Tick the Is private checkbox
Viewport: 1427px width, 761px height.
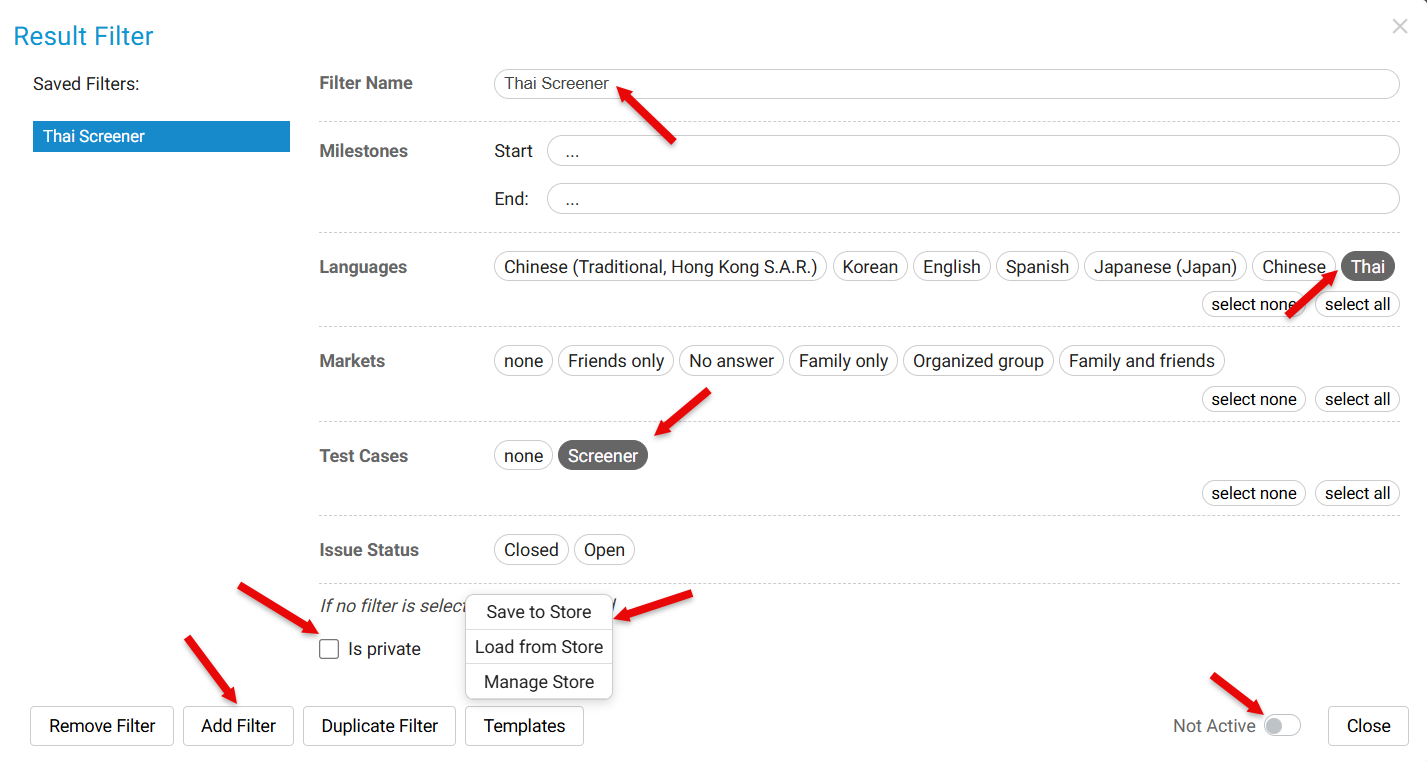(x=329, y=649)
